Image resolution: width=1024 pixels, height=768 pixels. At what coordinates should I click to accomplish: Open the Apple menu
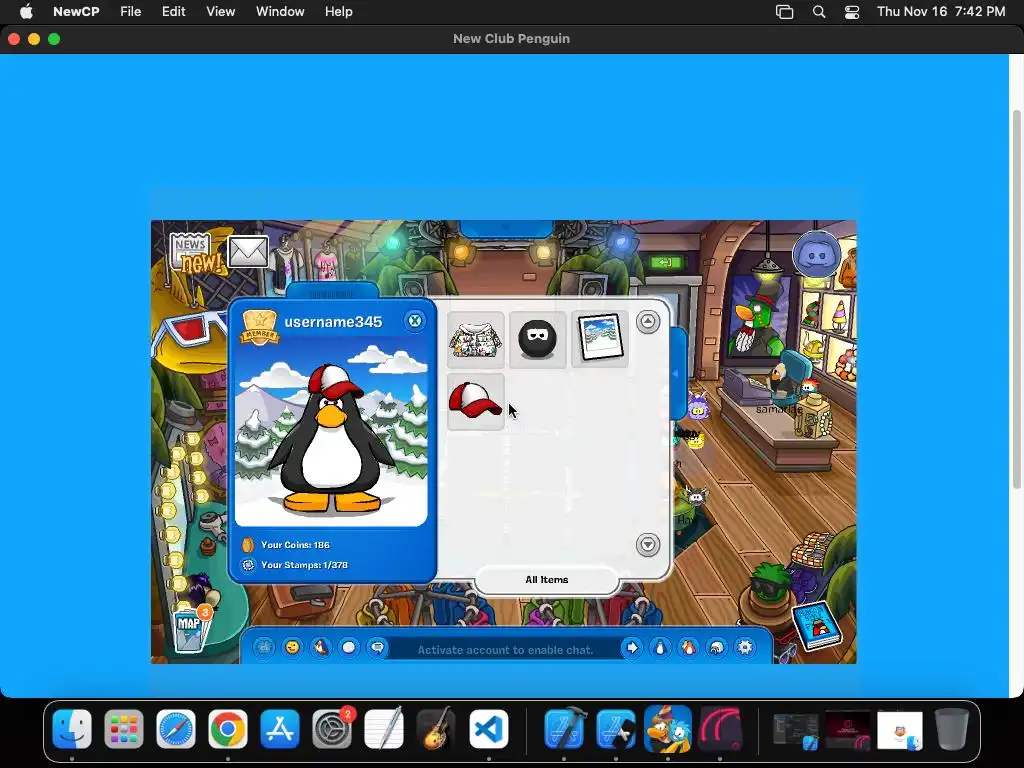pos(26,12)
